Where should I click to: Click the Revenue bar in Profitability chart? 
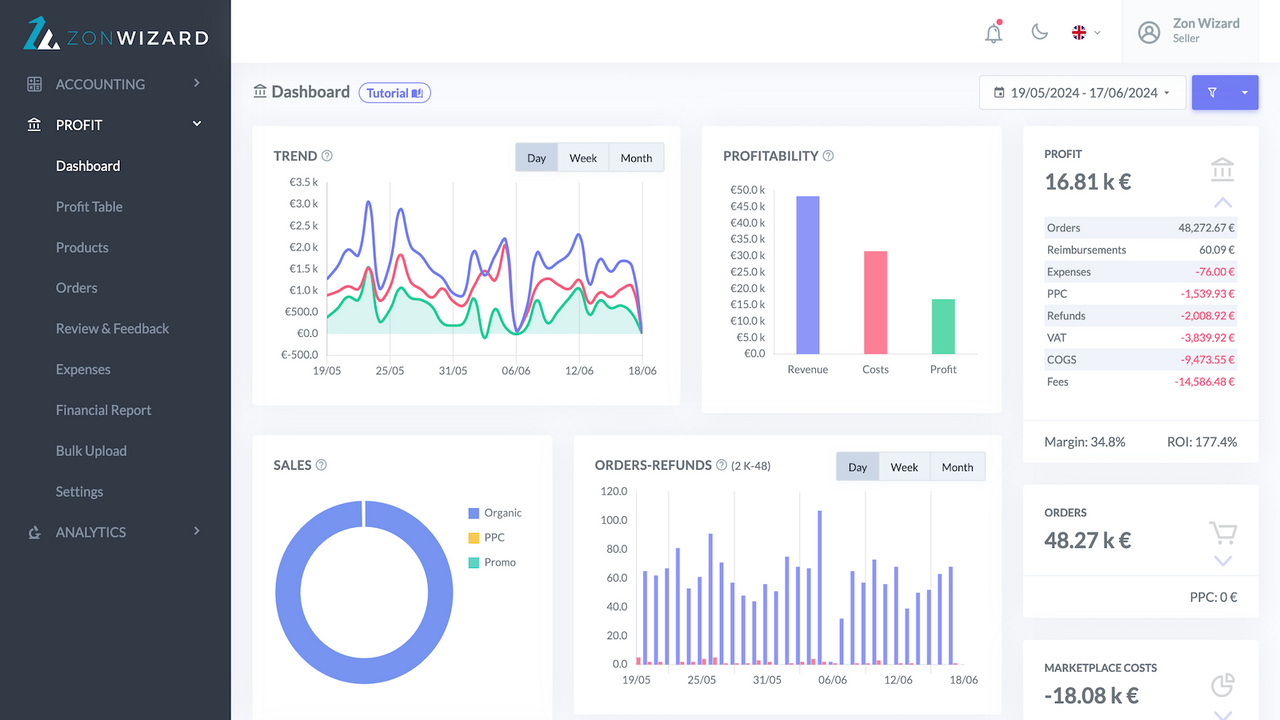click(808, 275)
